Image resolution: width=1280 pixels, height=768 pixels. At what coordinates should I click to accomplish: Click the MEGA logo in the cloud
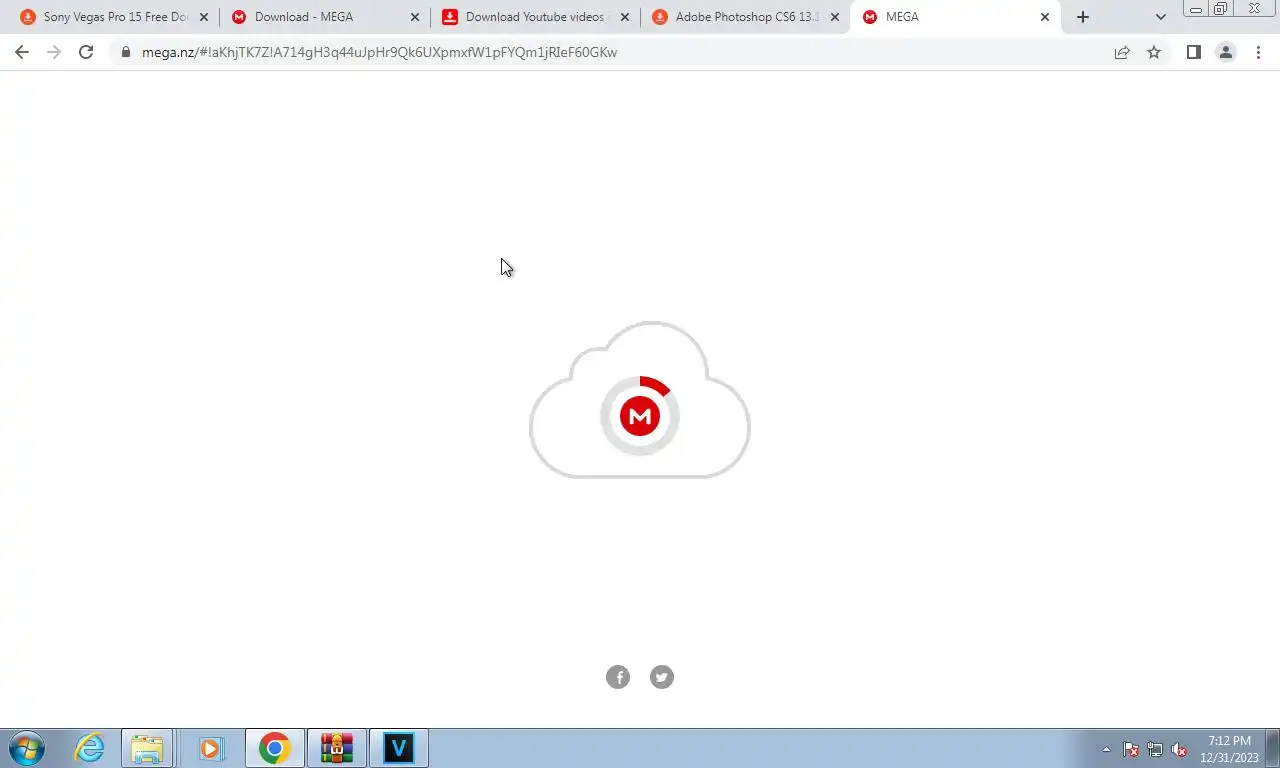click(640, 415)
